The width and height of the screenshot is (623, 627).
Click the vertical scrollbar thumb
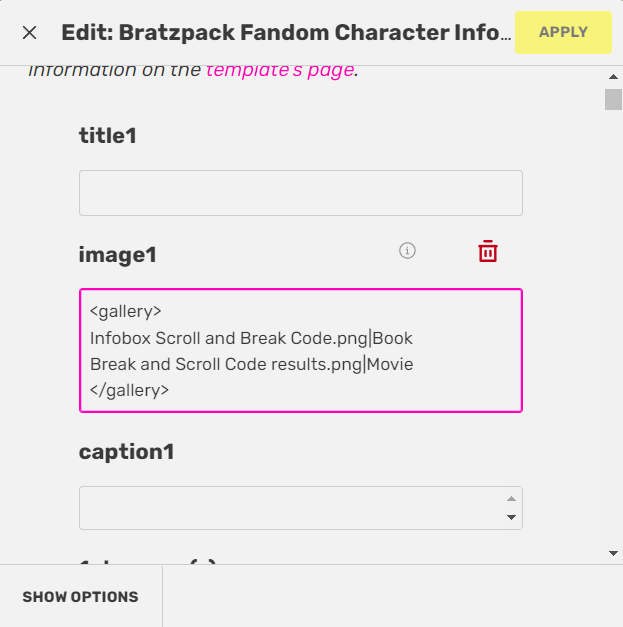(613, 99)
